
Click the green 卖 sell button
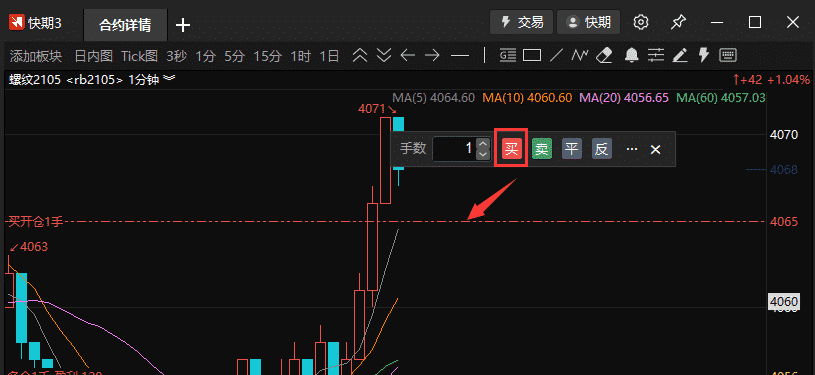(x=542, y=149)
